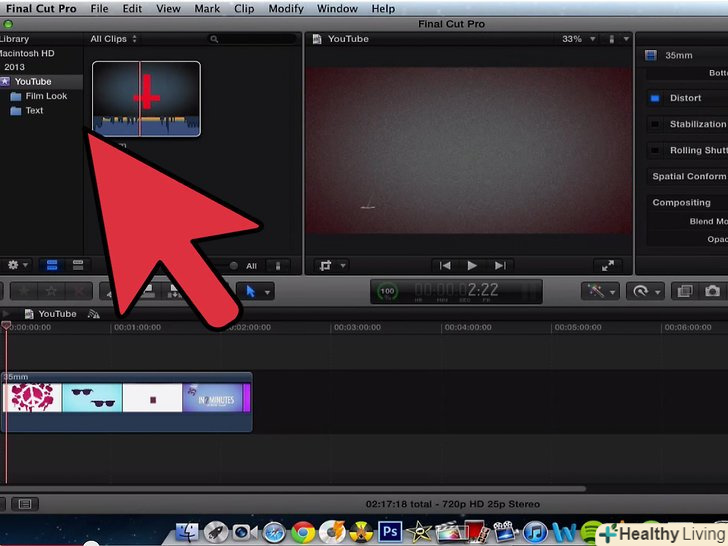Switch browser to filmstrip view
This screenshot has width=728, height=546.
click(52, 265)
